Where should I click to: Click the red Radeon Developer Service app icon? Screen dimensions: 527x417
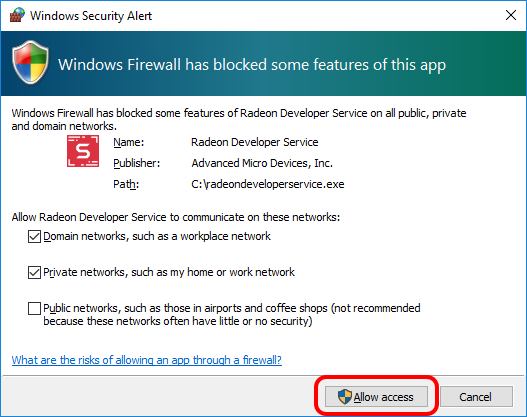tap(83, 151)
